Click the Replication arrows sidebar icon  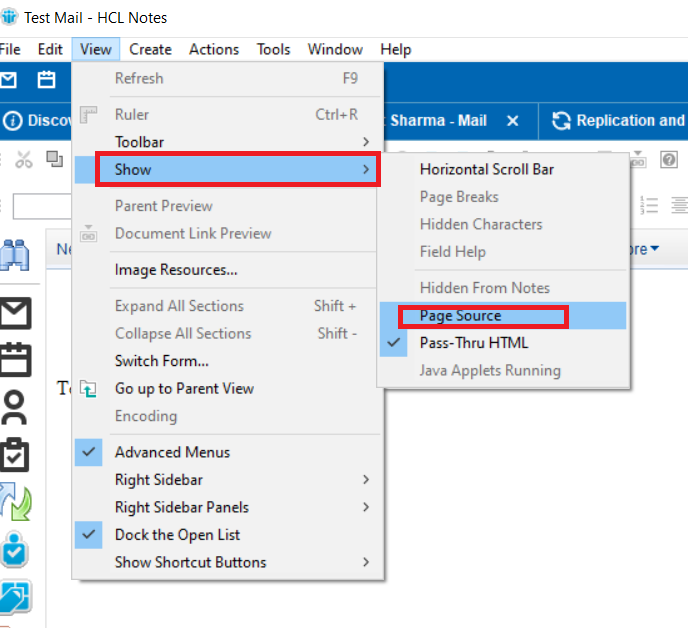[16, 501]
